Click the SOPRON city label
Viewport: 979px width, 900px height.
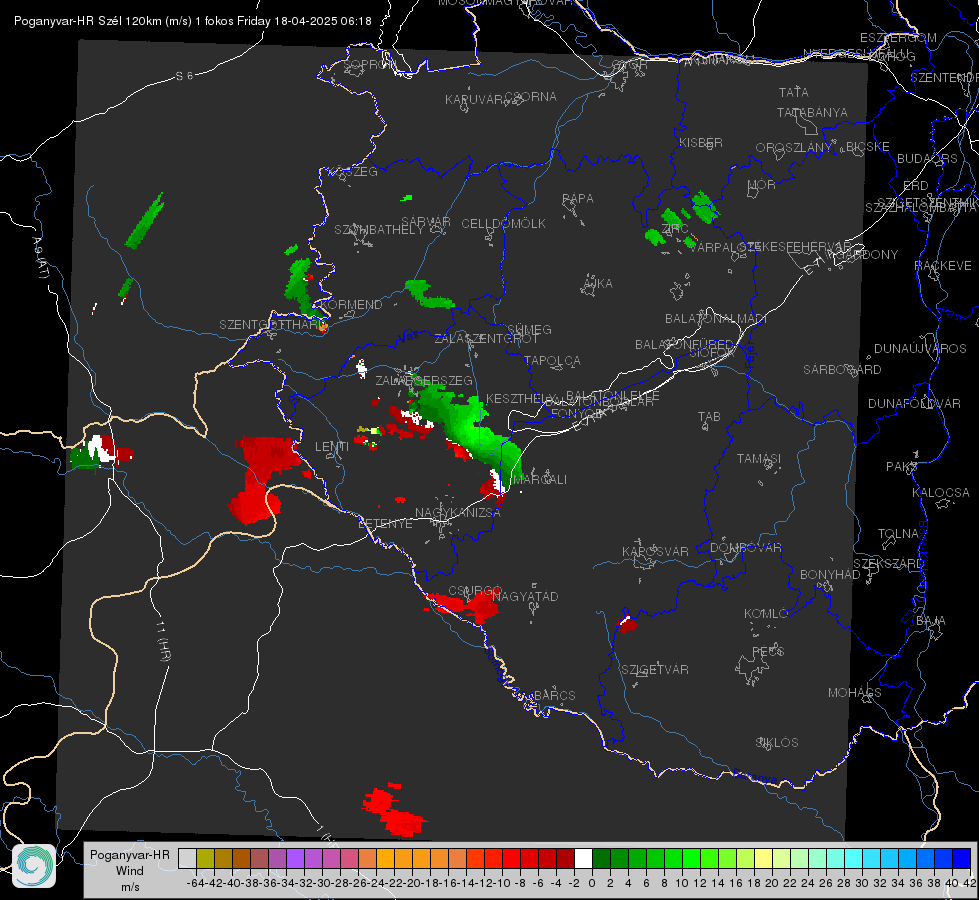pos(369,64)
